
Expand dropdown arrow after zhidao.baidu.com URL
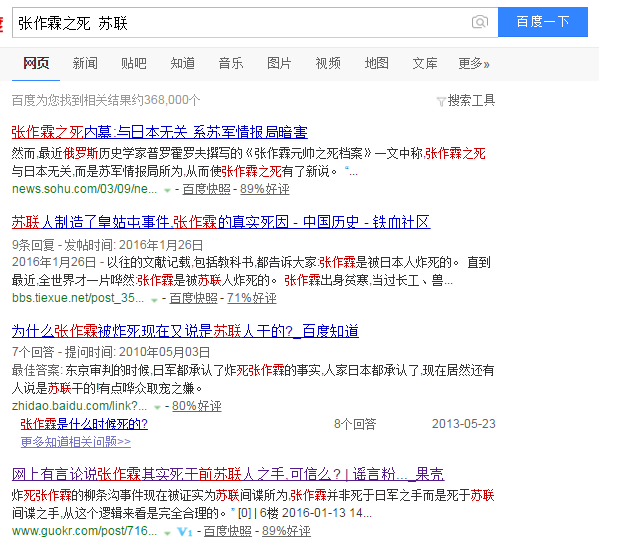(158, 407)
